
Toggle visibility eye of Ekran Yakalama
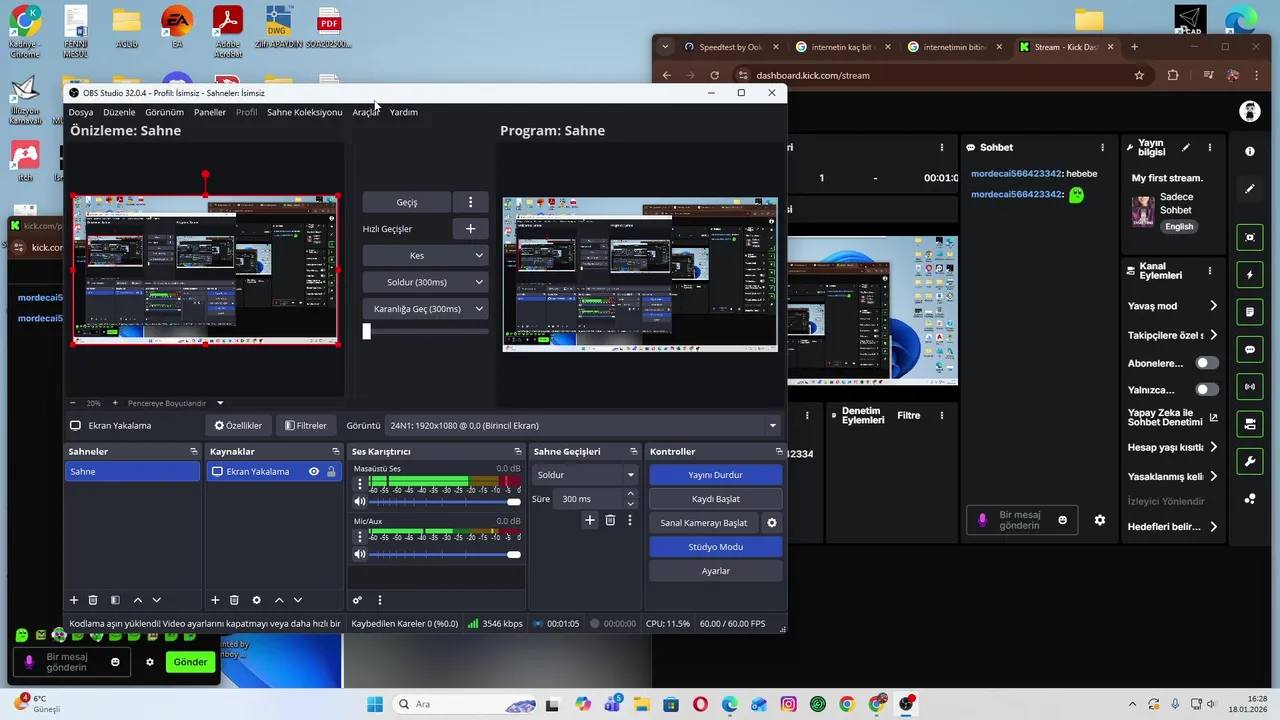coord(314,472)
